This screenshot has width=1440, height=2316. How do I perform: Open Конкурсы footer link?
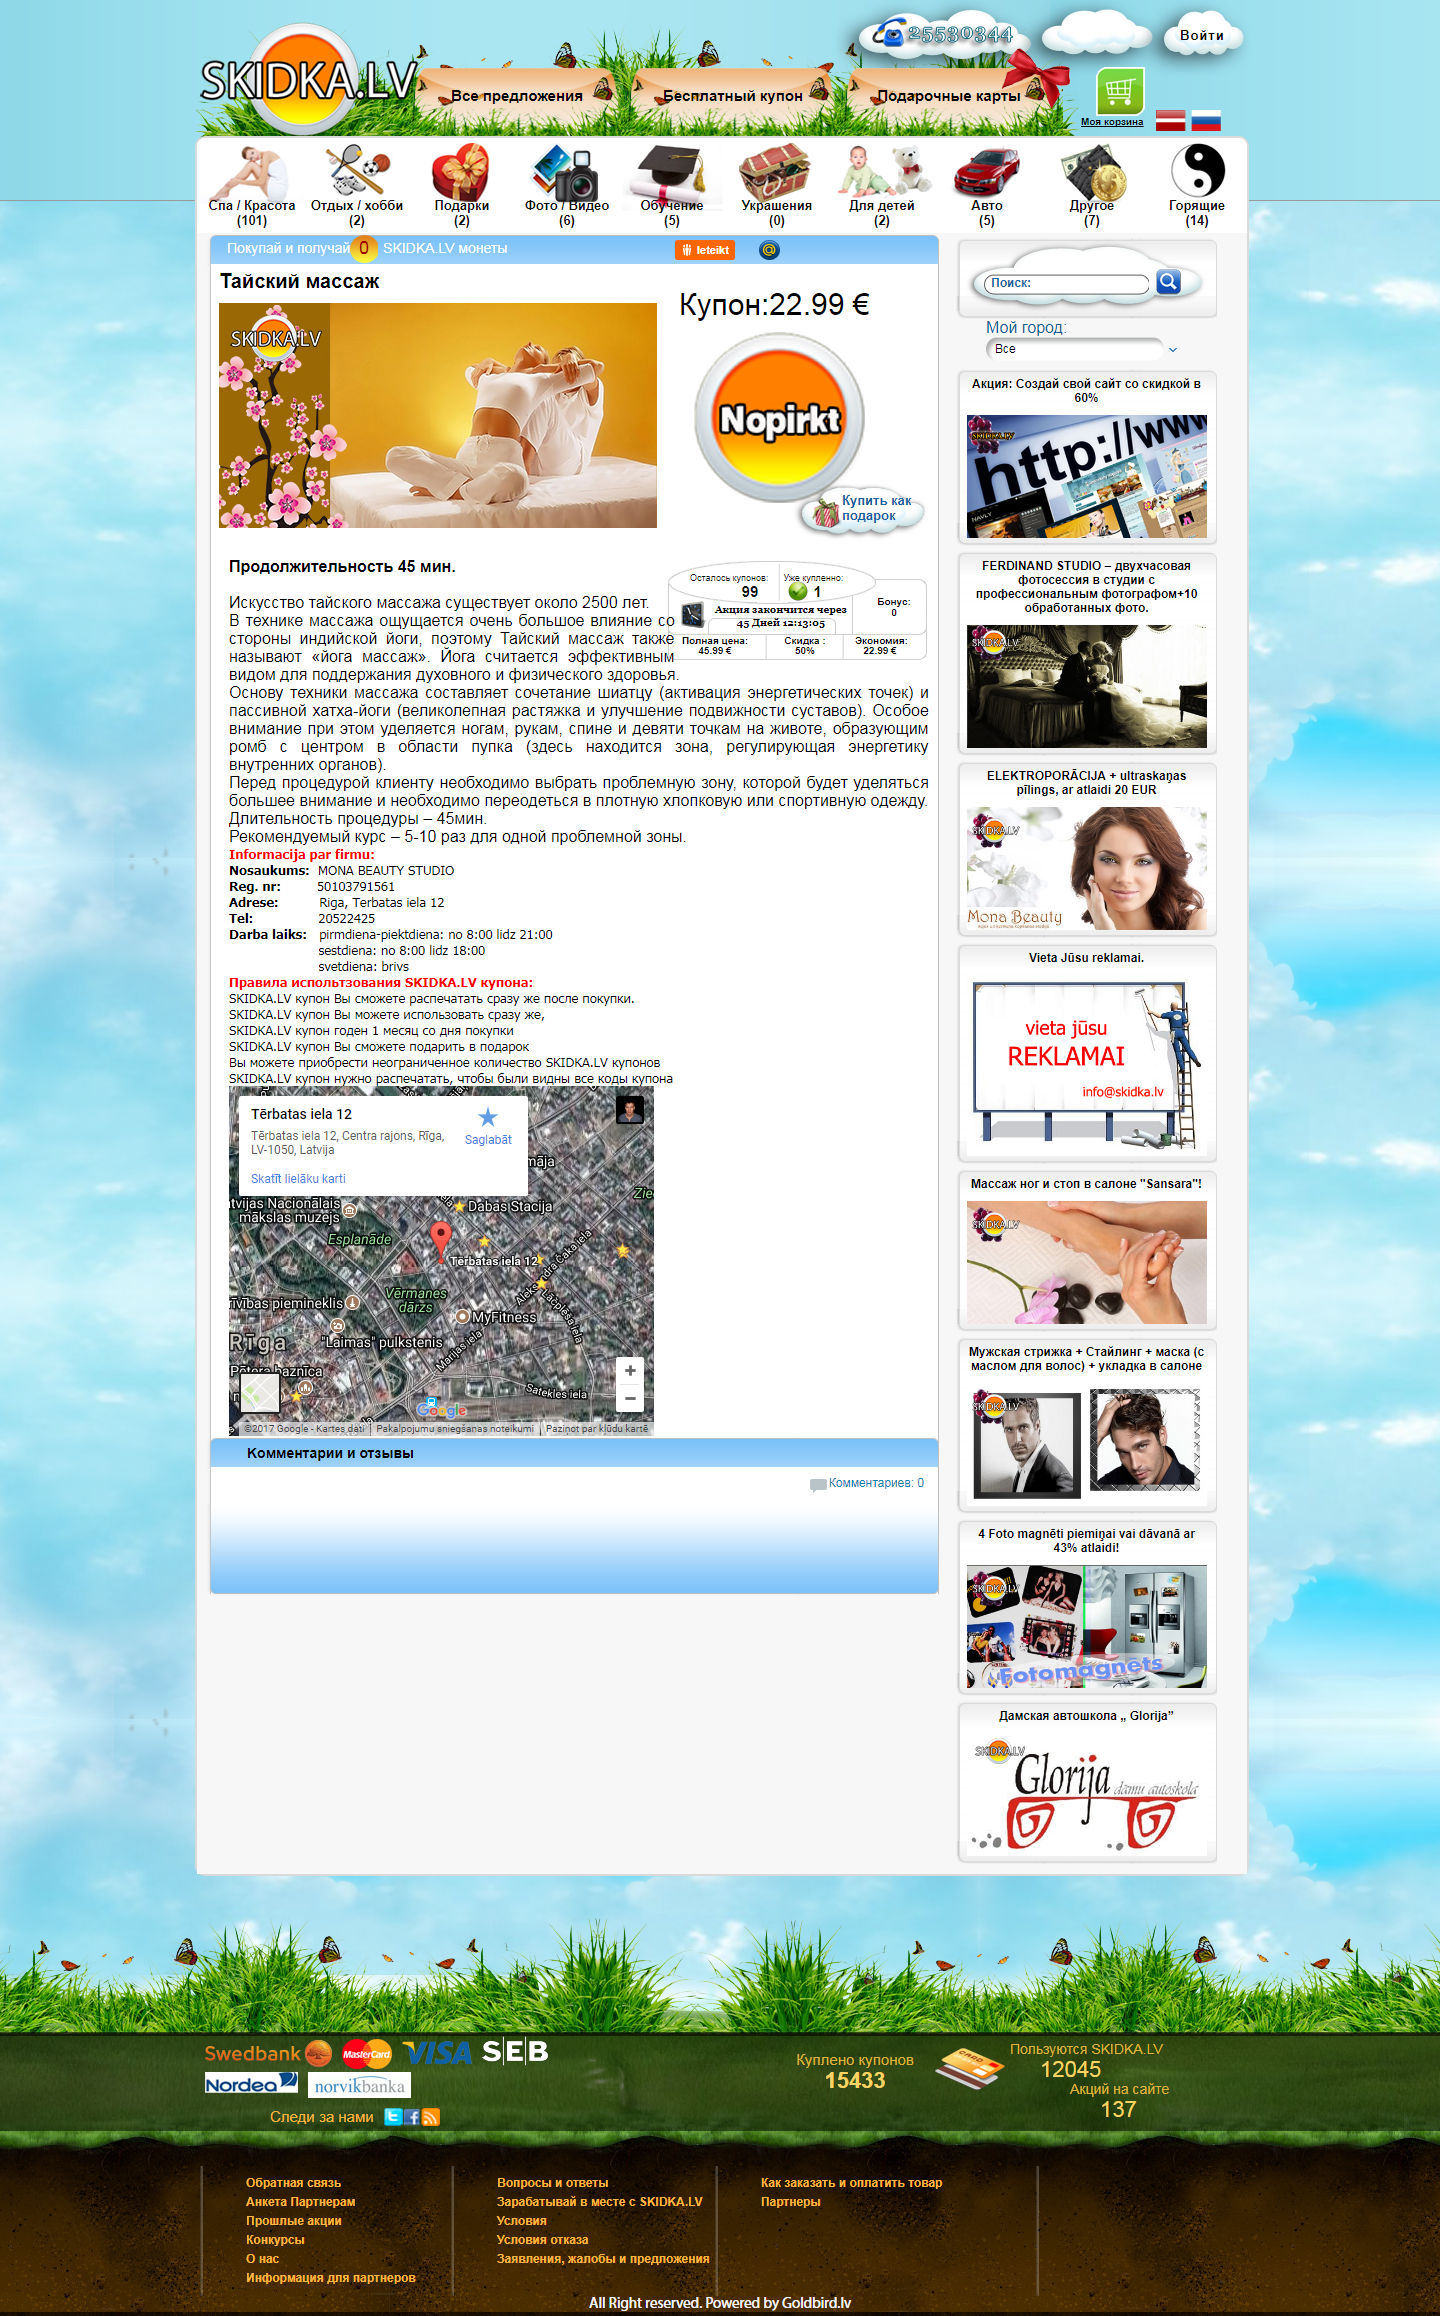point(275,2240)
